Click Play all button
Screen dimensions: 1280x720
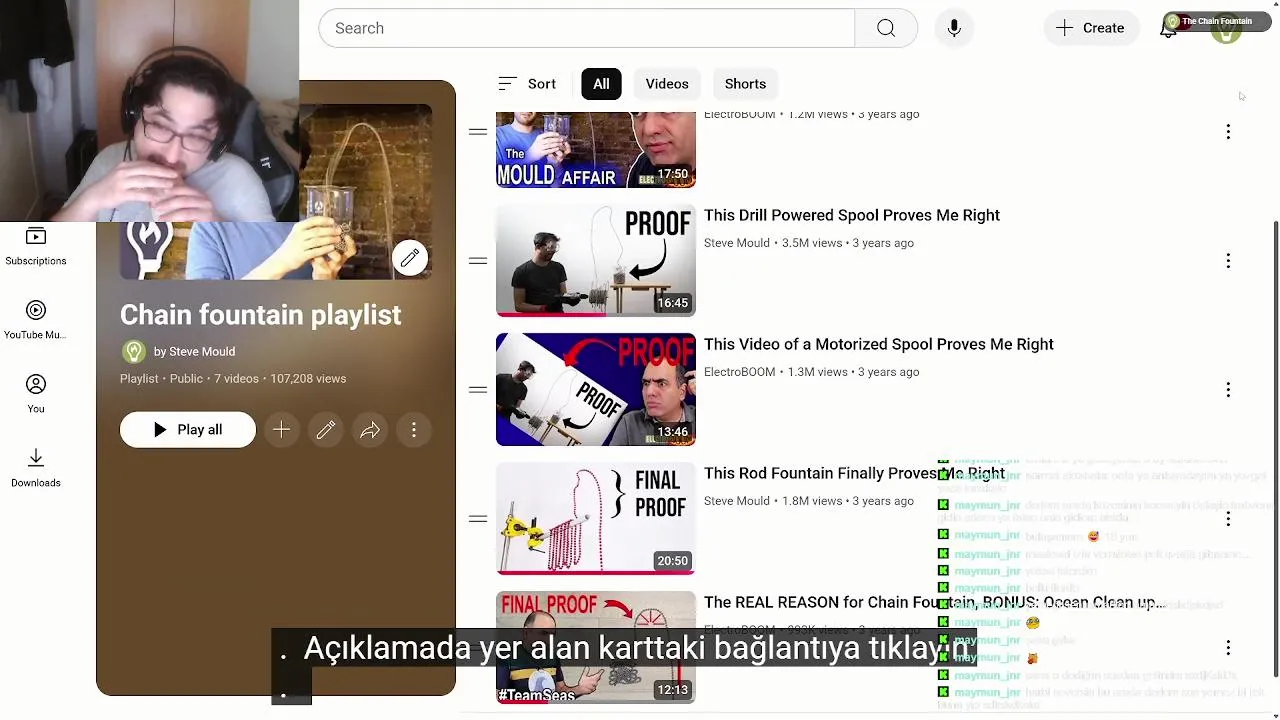188,430
